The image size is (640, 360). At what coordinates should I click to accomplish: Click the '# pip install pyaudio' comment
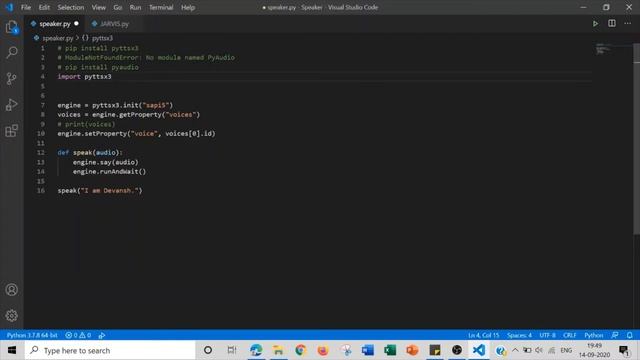tap(98, 67)
